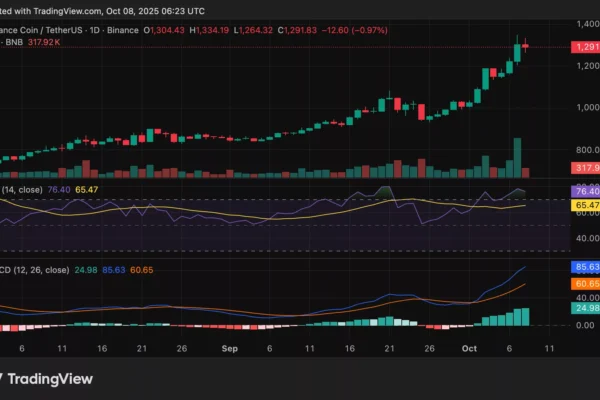Screen dimensions: 600x400
Task: Select the purple RSI 76.40 axis tag
Action: coord(584,191)
